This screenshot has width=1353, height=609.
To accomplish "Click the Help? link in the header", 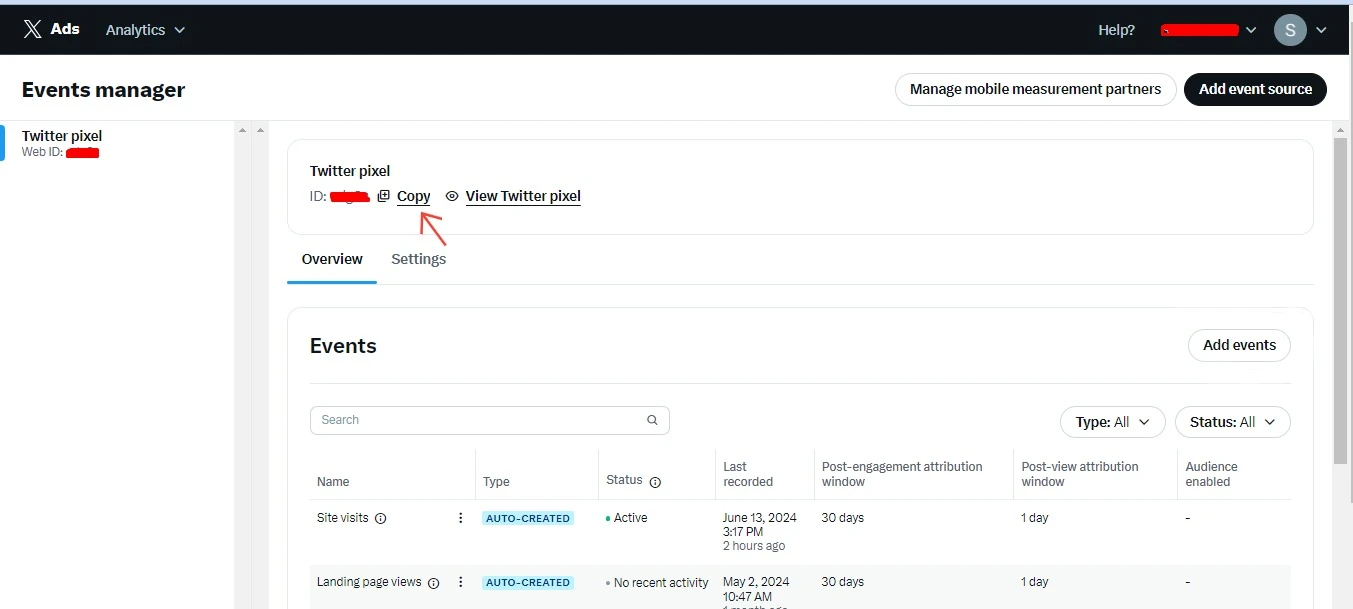I will [1116, 30].
